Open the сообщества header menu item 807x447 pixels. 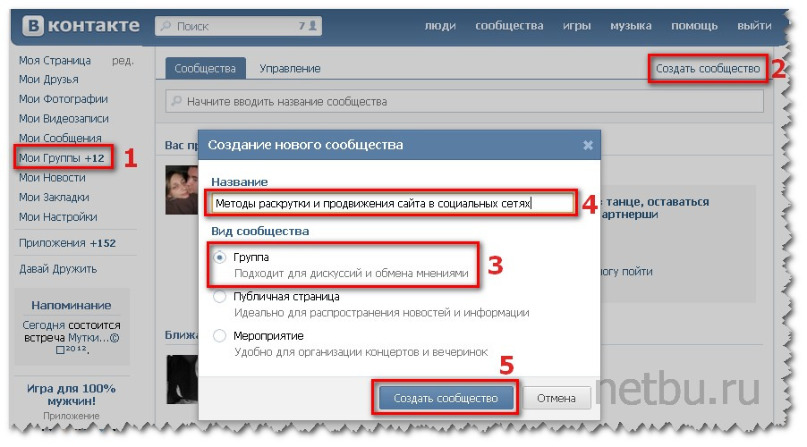click(509, 26)
